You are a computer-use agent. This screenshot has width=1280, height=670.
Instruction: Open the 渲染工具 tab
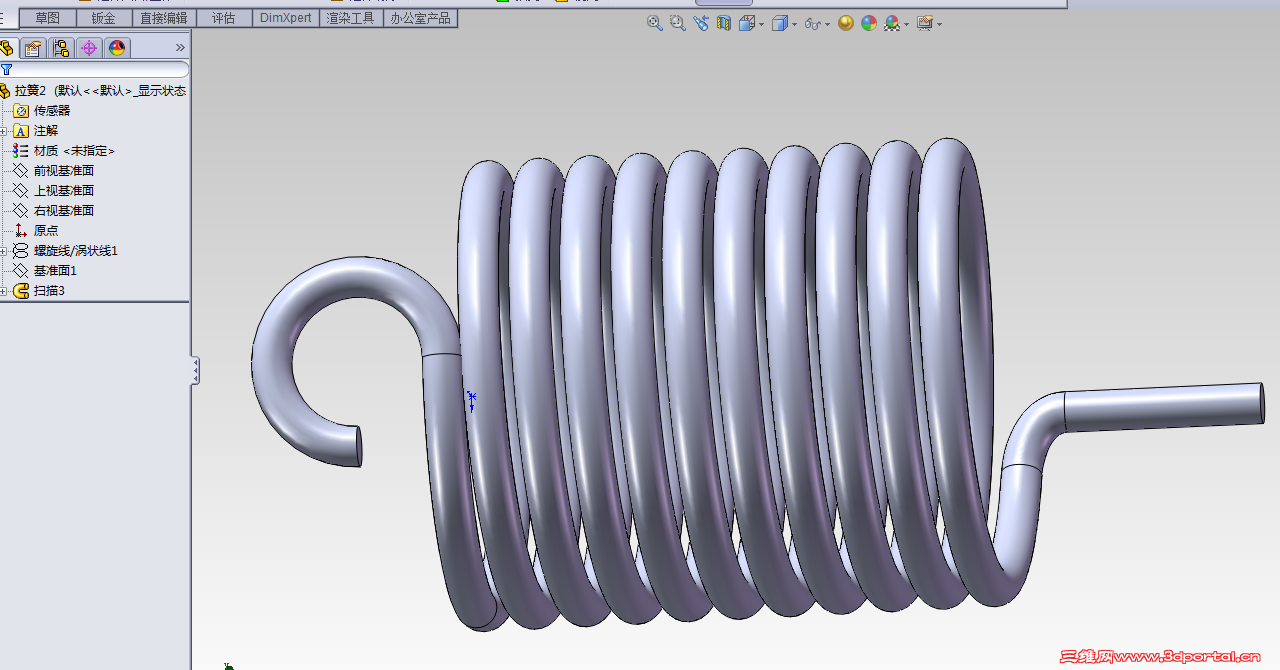(350, 18)
